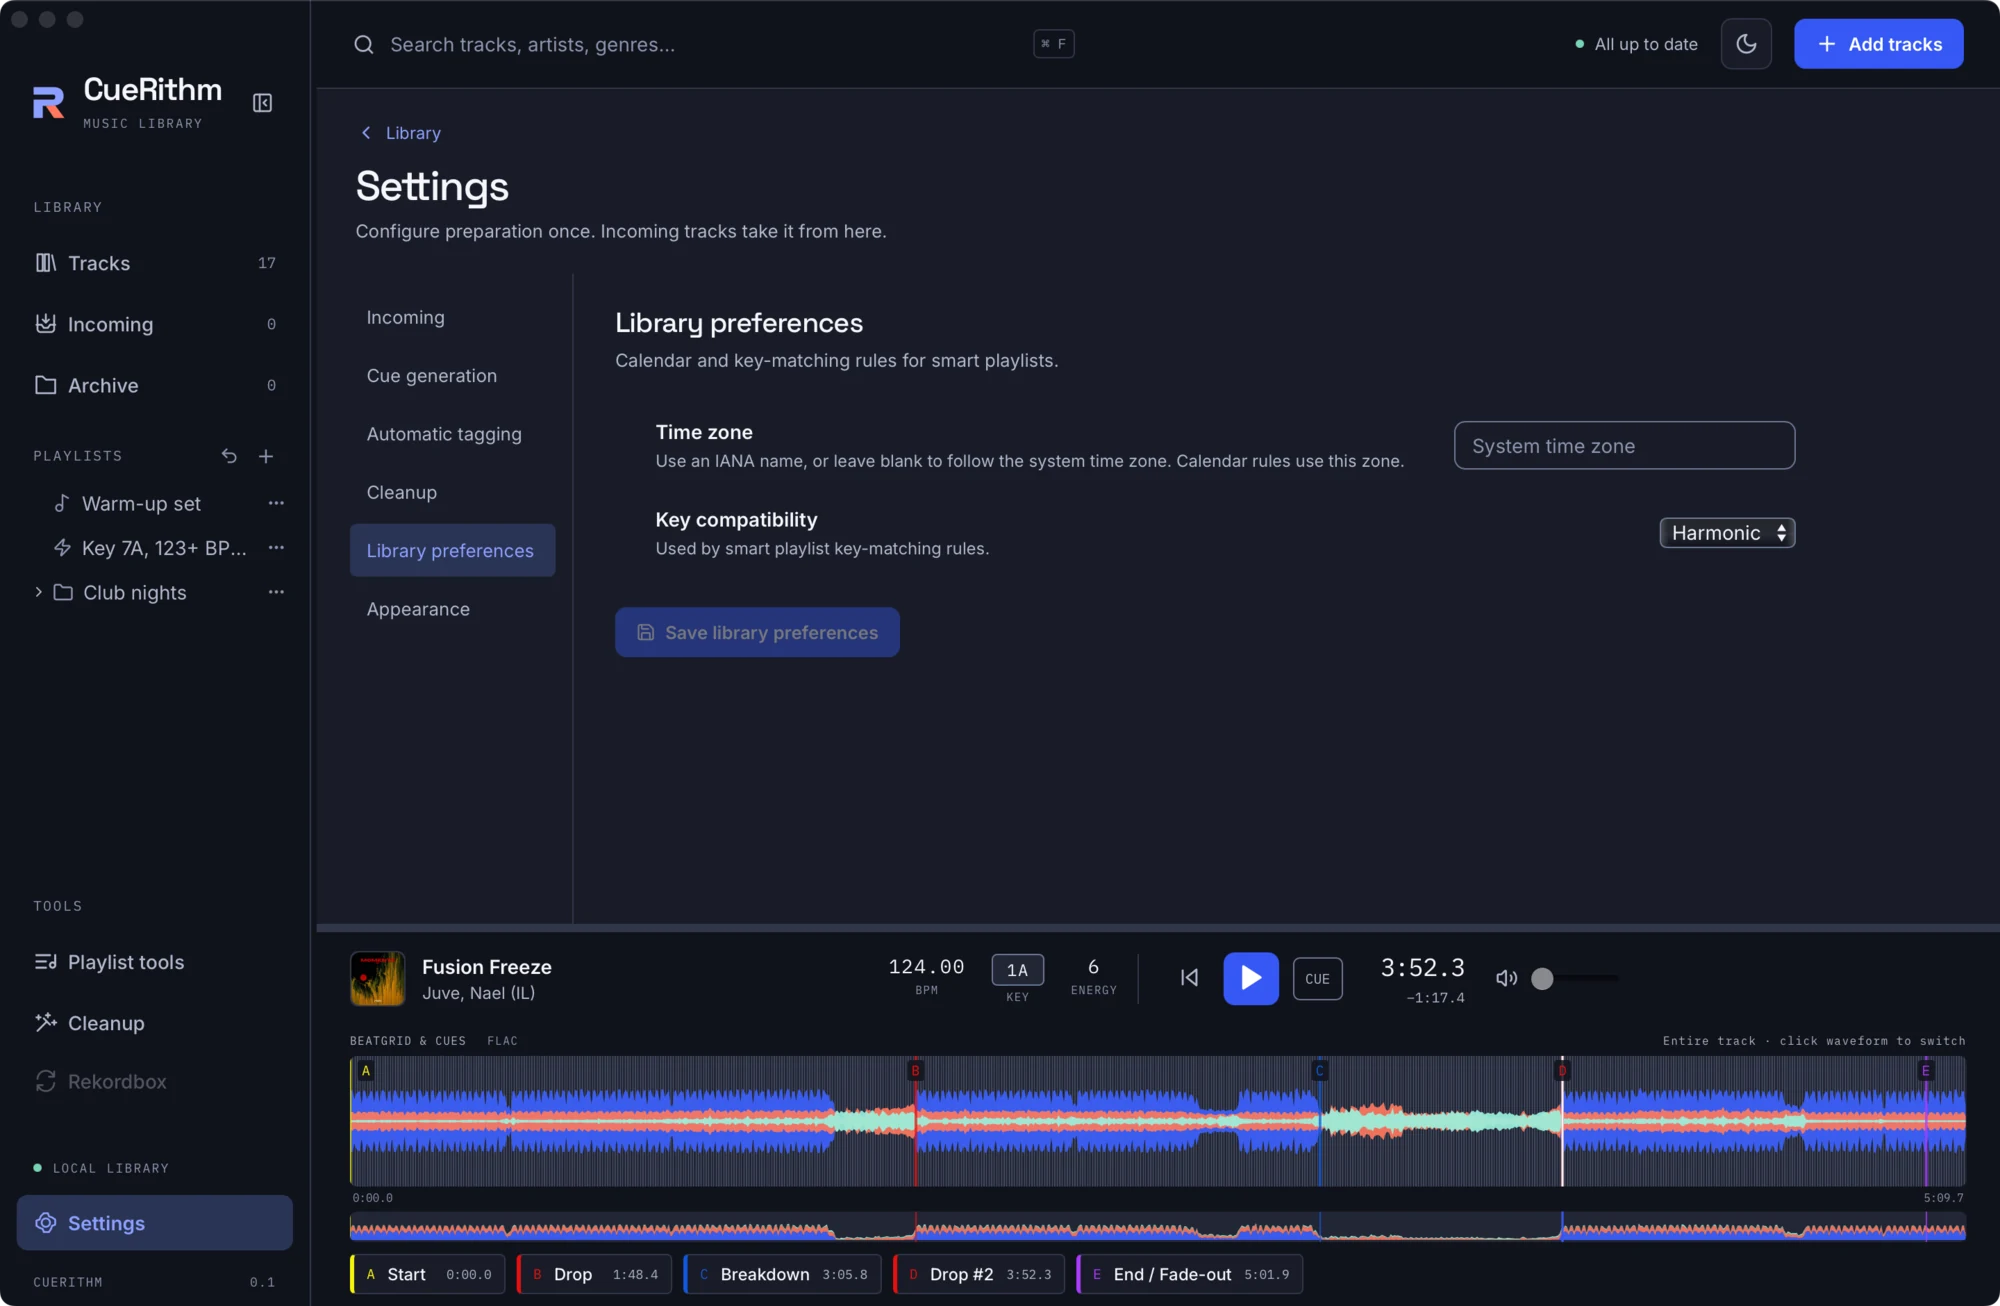Click the Fusion Freeze album artwork
This screenshot has height=1306, width=2000.
378,978
